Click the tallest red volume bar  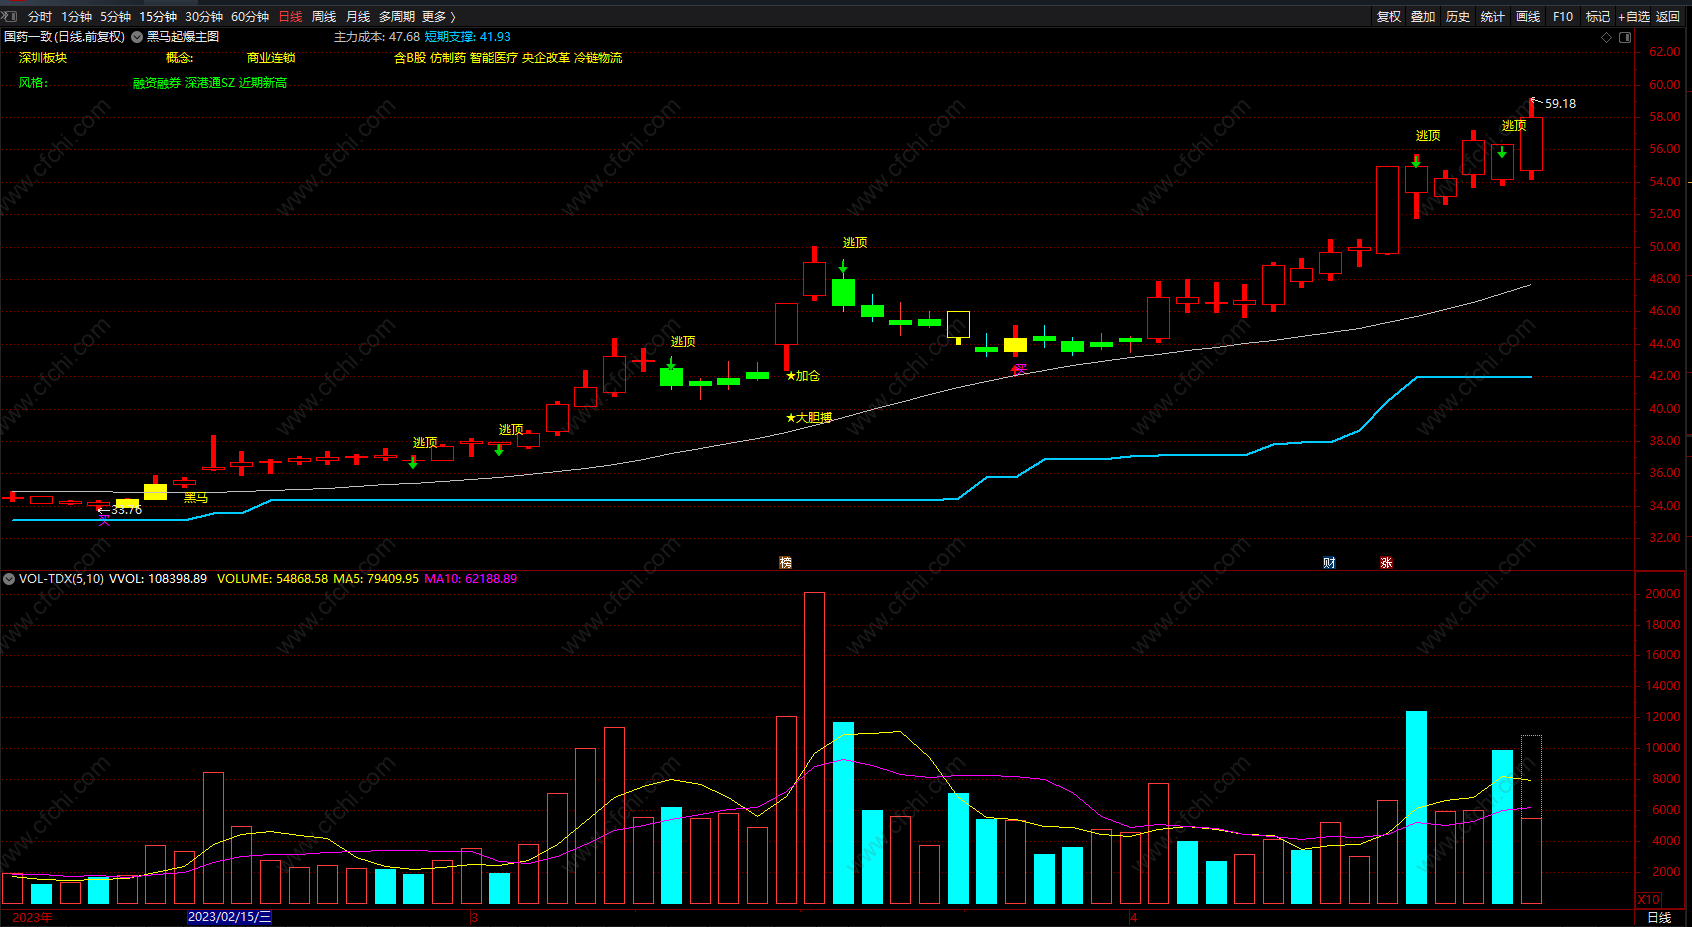(x=814, y=748)
